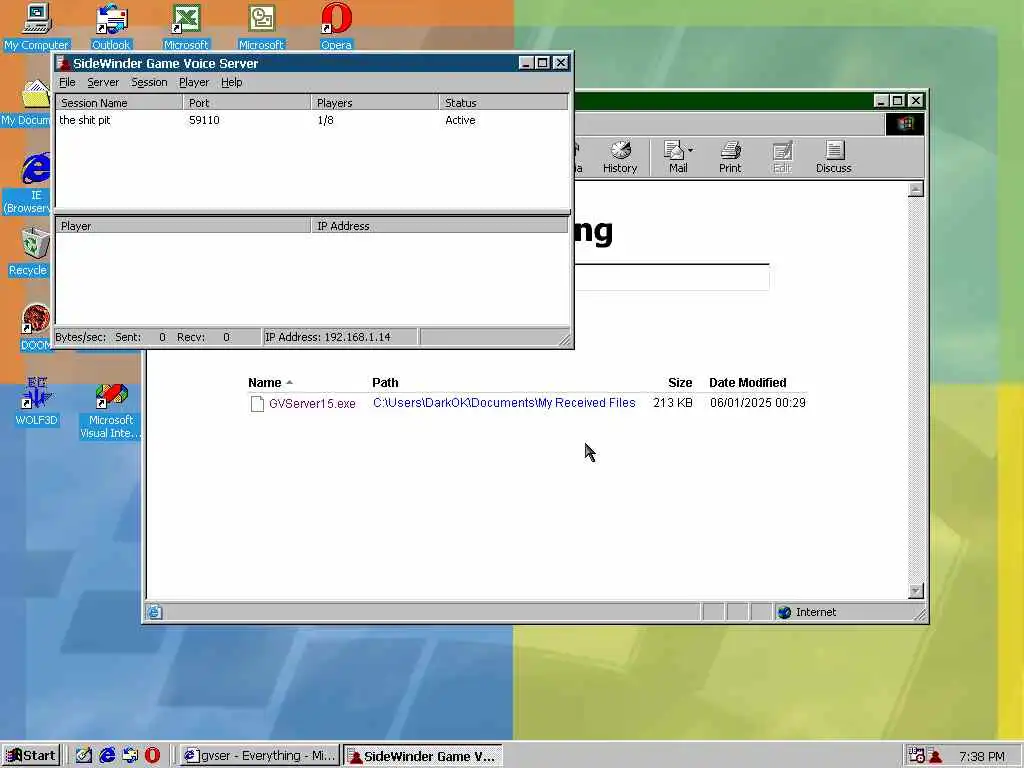Click the first quick launch notepad icon

84,756
